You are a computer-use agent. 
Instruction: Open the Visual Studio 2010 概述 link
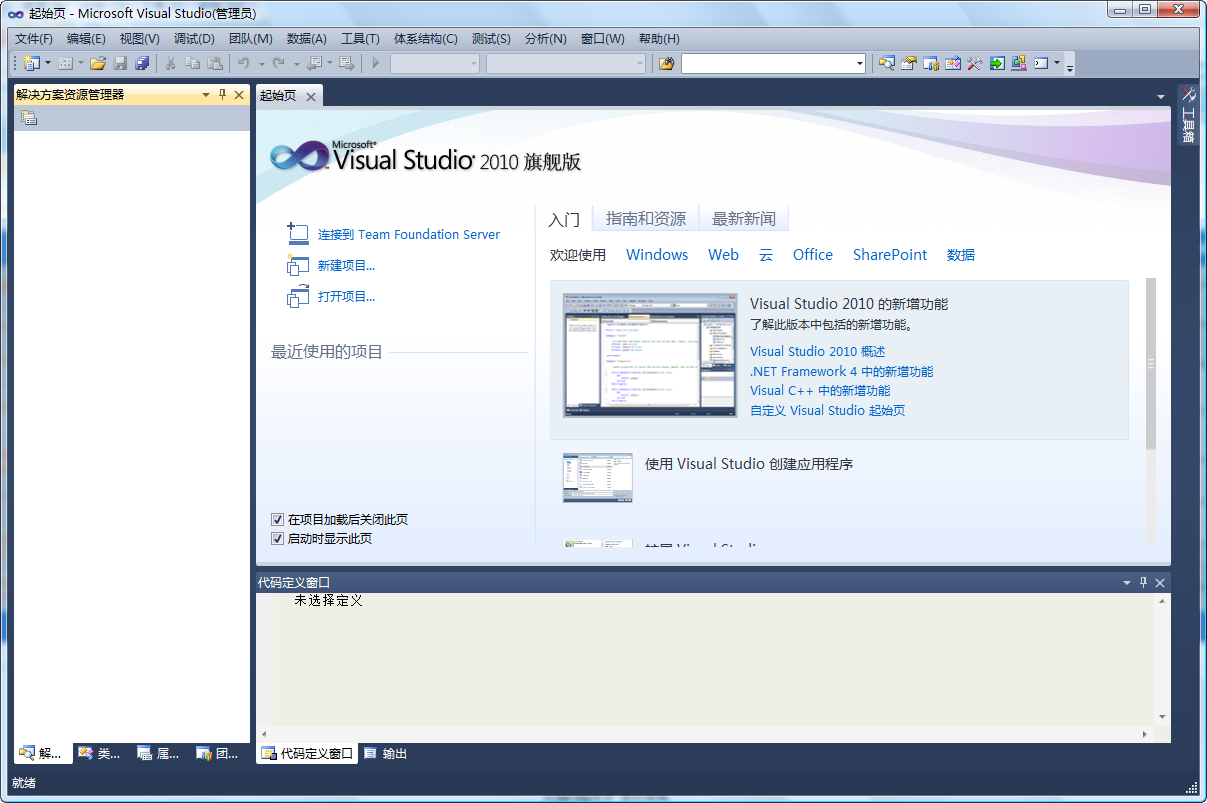pyautogui.click(x=817, y=352)
